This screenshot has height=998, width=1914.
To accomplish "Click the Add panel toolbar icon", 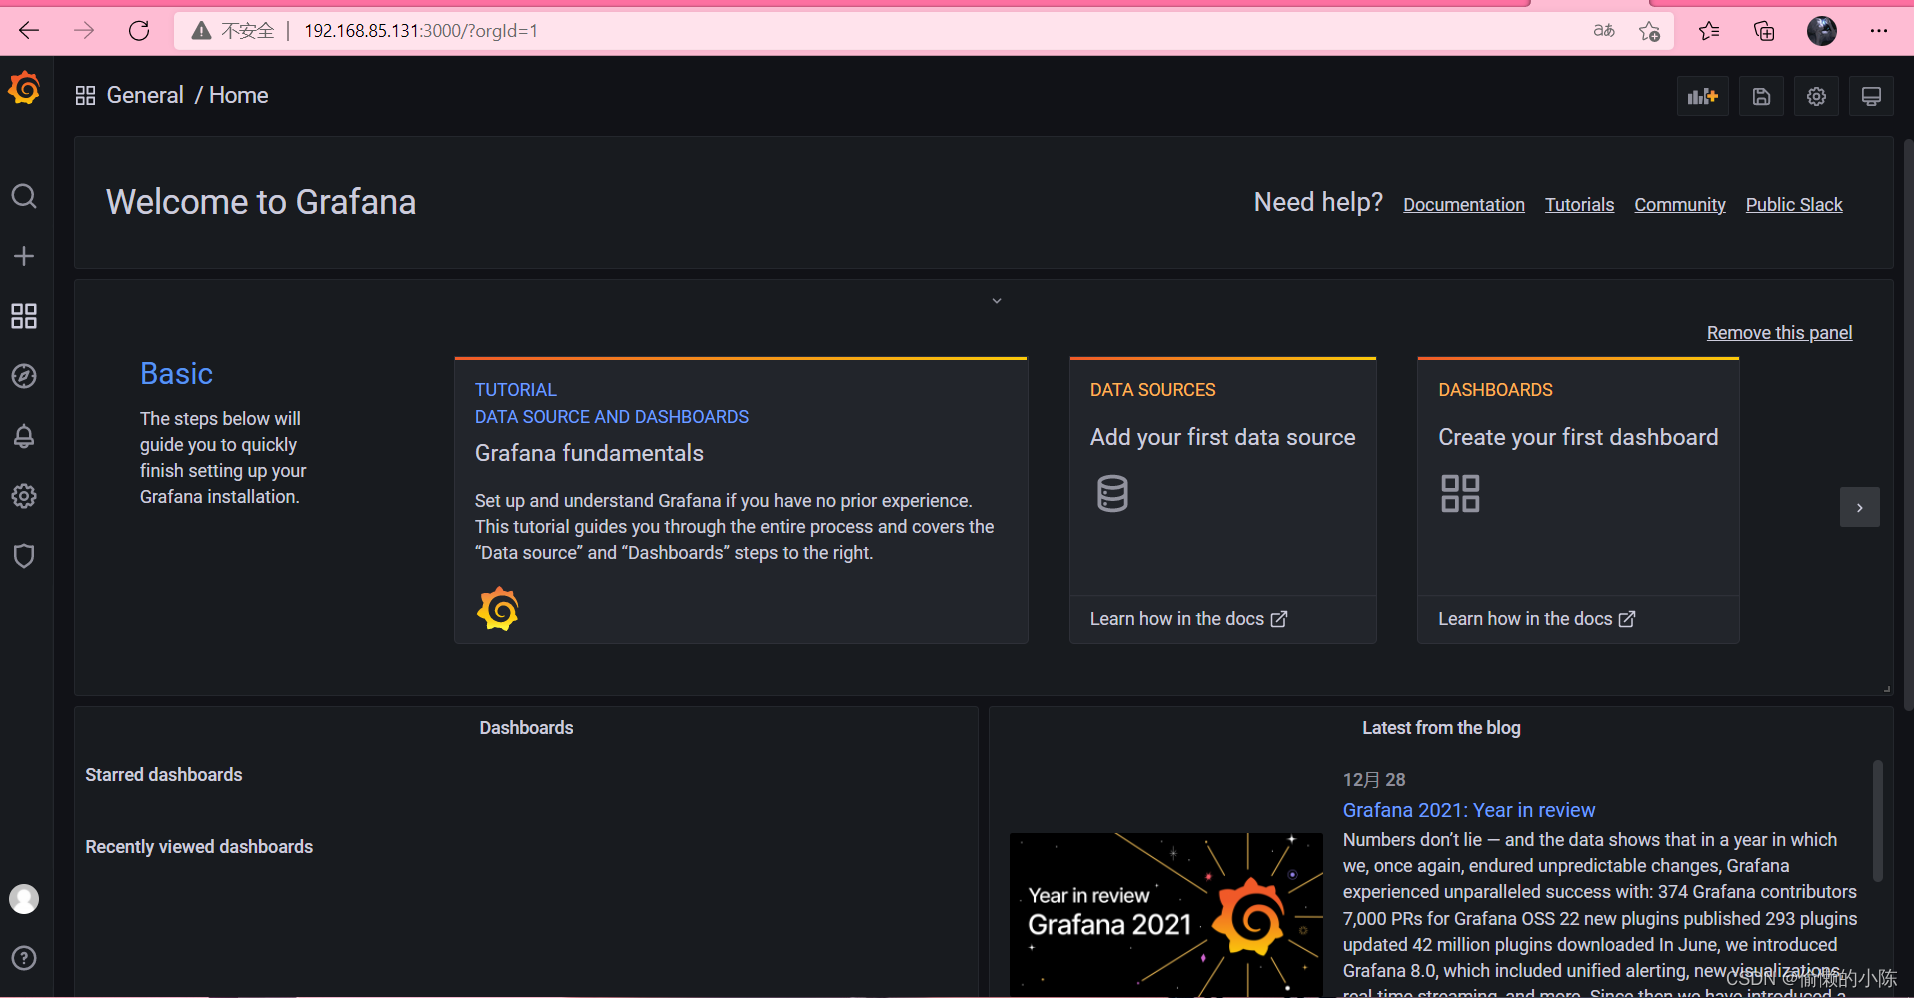I will click(1702, 96).
